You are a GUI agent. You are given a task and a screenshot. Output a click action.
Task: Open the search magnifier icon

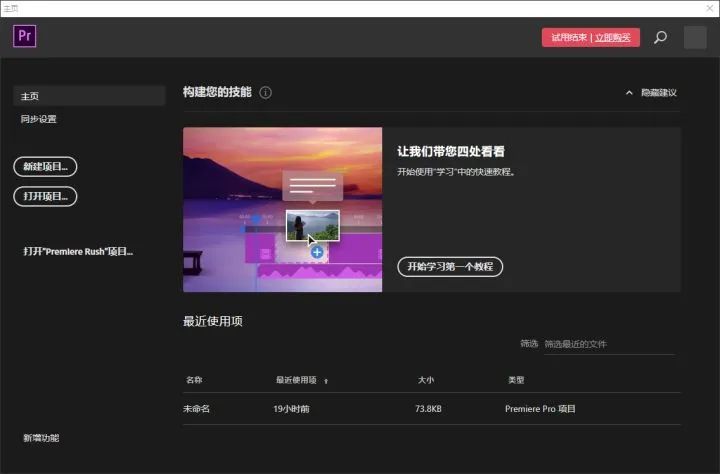point(660,37)
